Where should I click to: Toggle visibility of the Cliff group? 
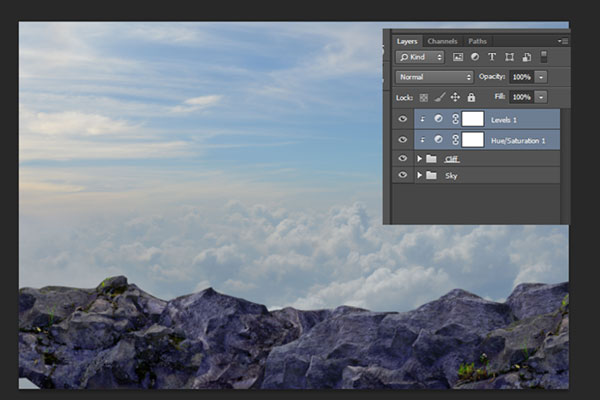pos(403,158)
